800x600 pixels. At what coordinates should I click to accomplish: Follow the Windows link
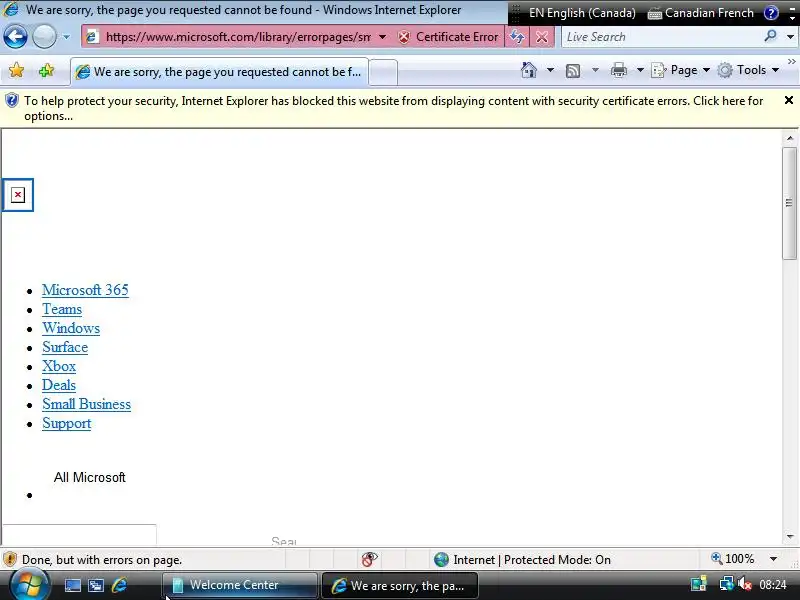[71, 328]
